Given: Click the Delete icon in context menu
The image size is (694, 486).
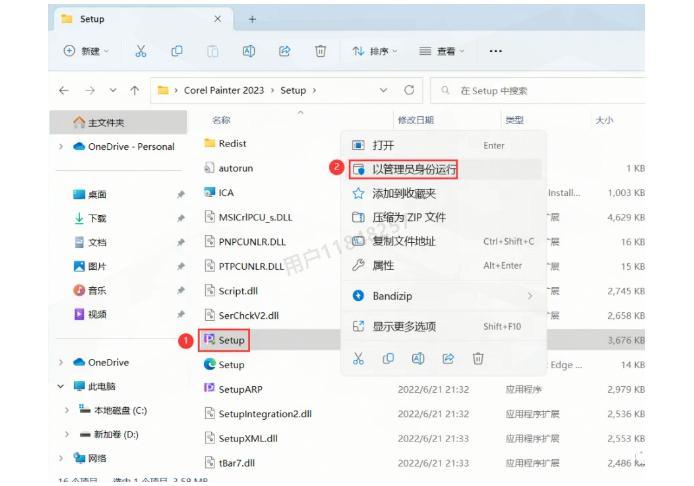Looking at the screenshot, I should point(478,359).
